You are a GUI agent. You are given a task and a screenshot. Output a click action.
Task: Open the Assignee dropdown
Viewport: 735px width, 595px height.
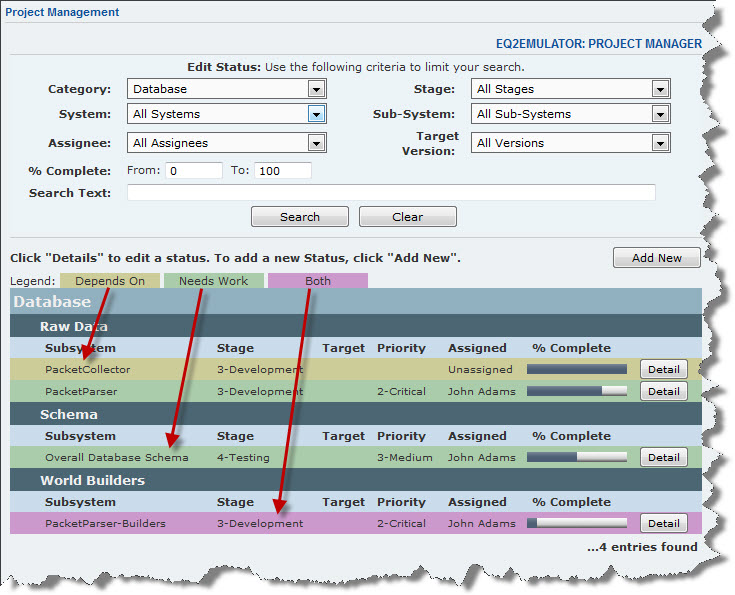pyautogui.click(x=226, y=143)
